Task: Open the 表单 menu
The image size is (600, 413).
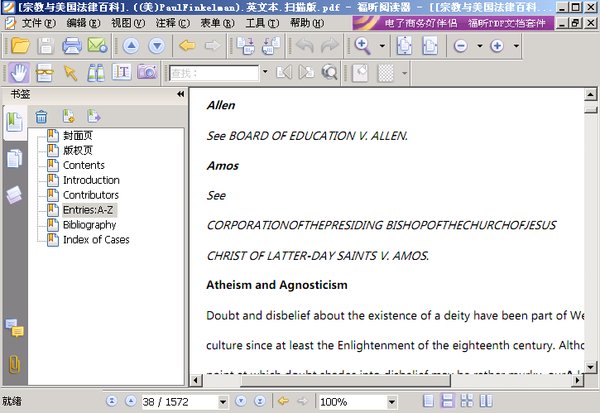Action: 217,23
